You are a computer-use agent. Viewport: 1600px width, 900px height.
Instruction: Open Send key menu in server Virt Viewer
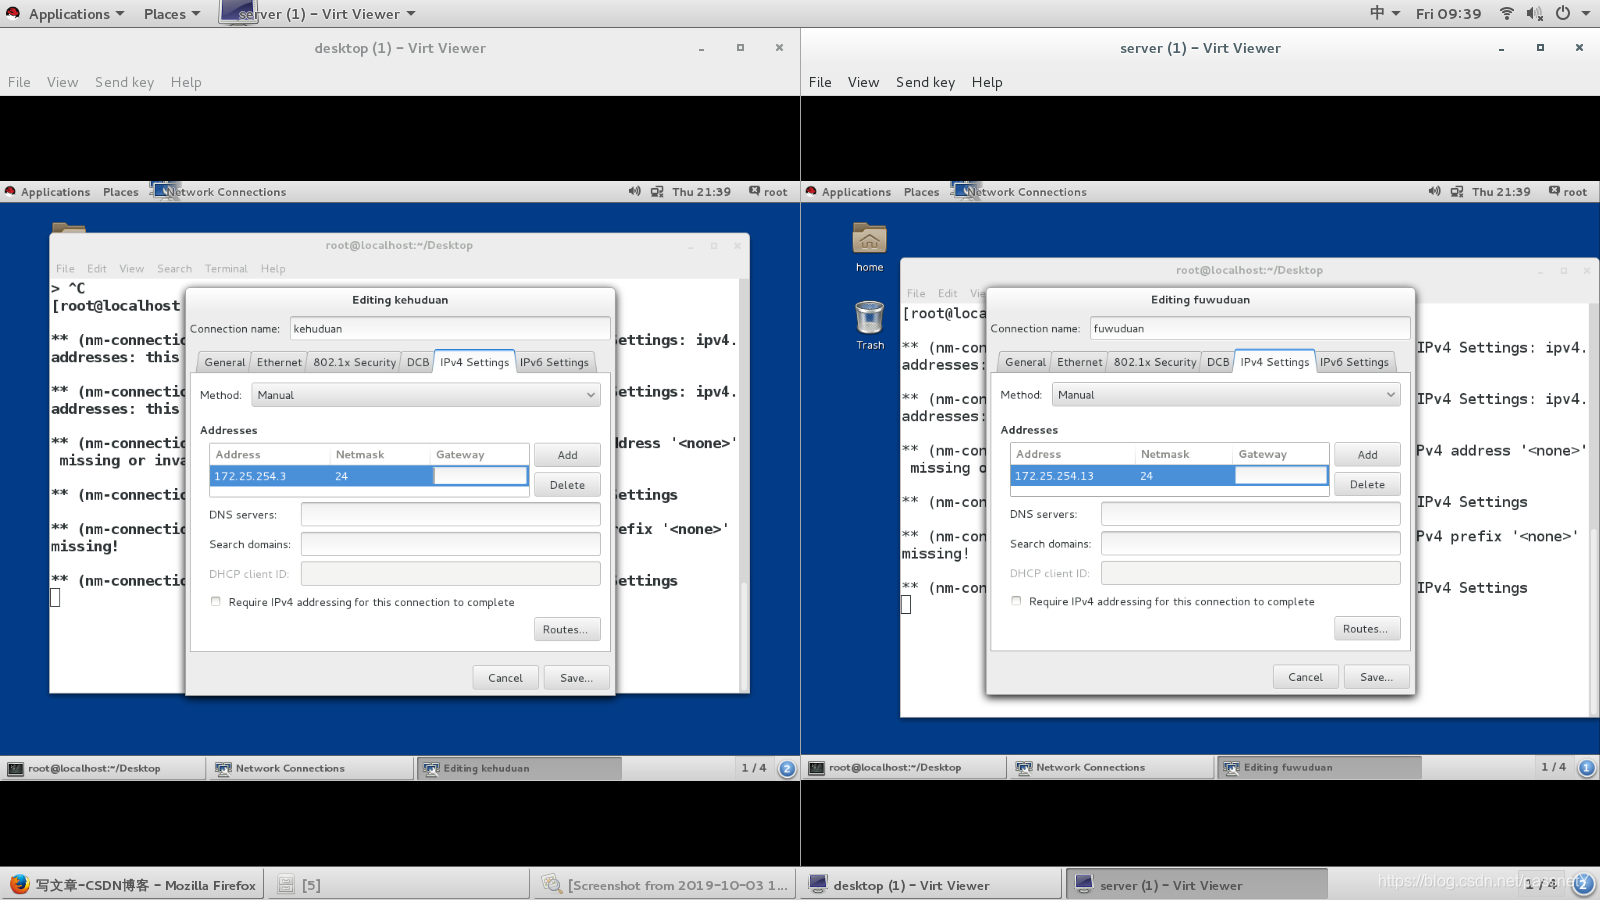[x=925, y=82]
